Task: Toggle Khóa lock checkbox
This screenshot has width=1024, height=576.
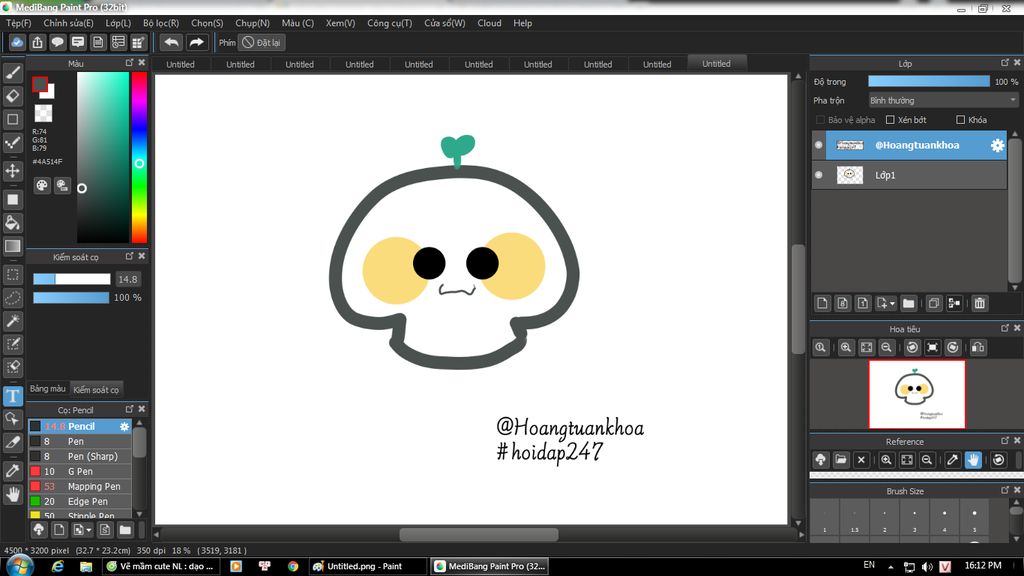Action: (960, 120)
